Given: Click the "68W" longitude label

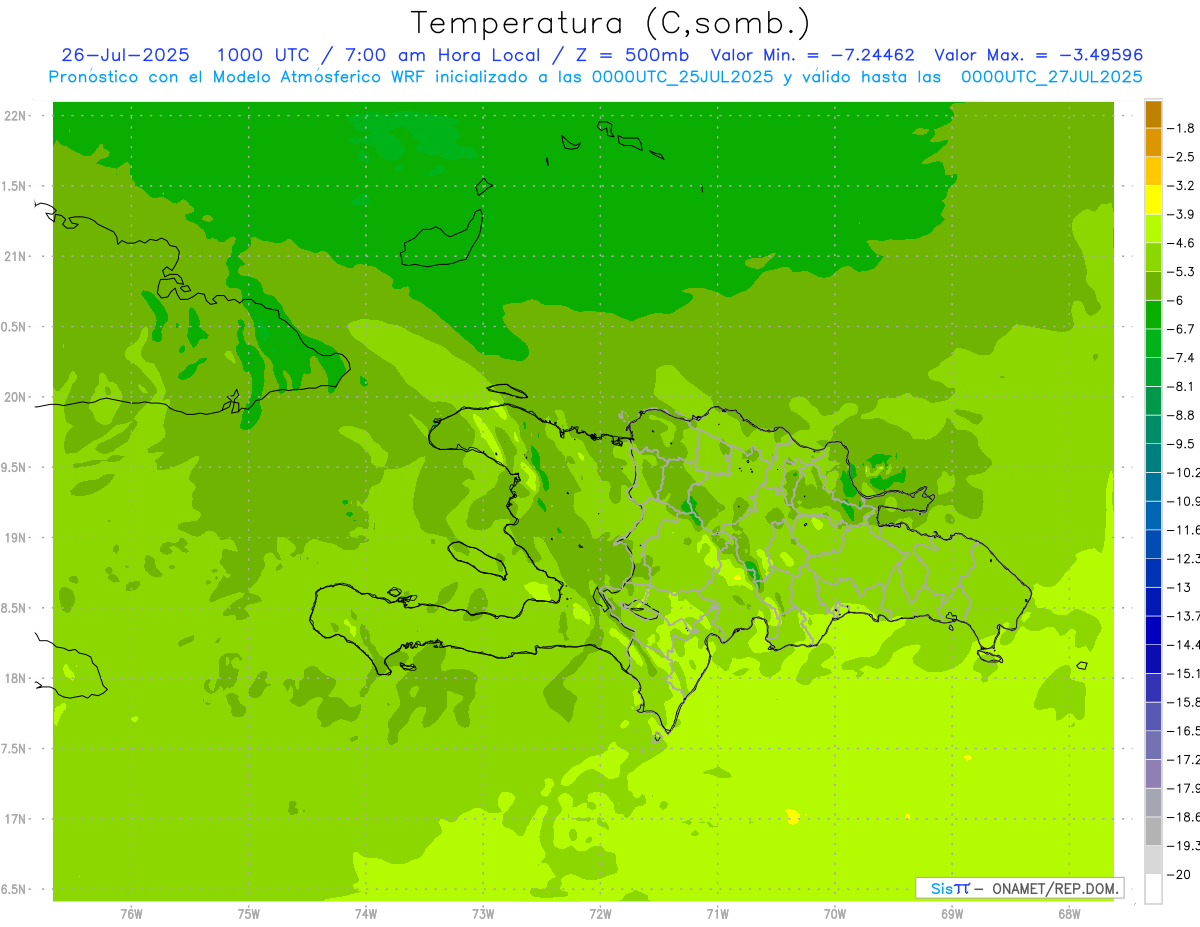Looking at the screenshot, I should pyautogui.click(x=1068, y=914).
